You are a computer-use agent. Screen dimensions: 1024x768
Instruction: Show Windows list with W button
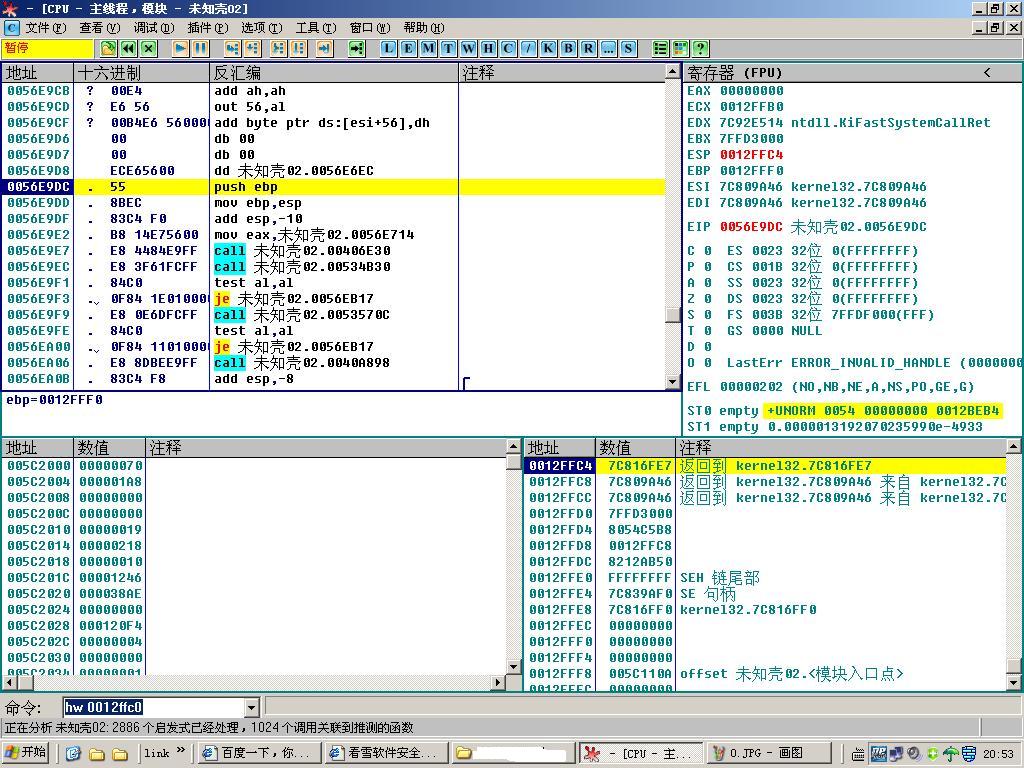point(468,48)
